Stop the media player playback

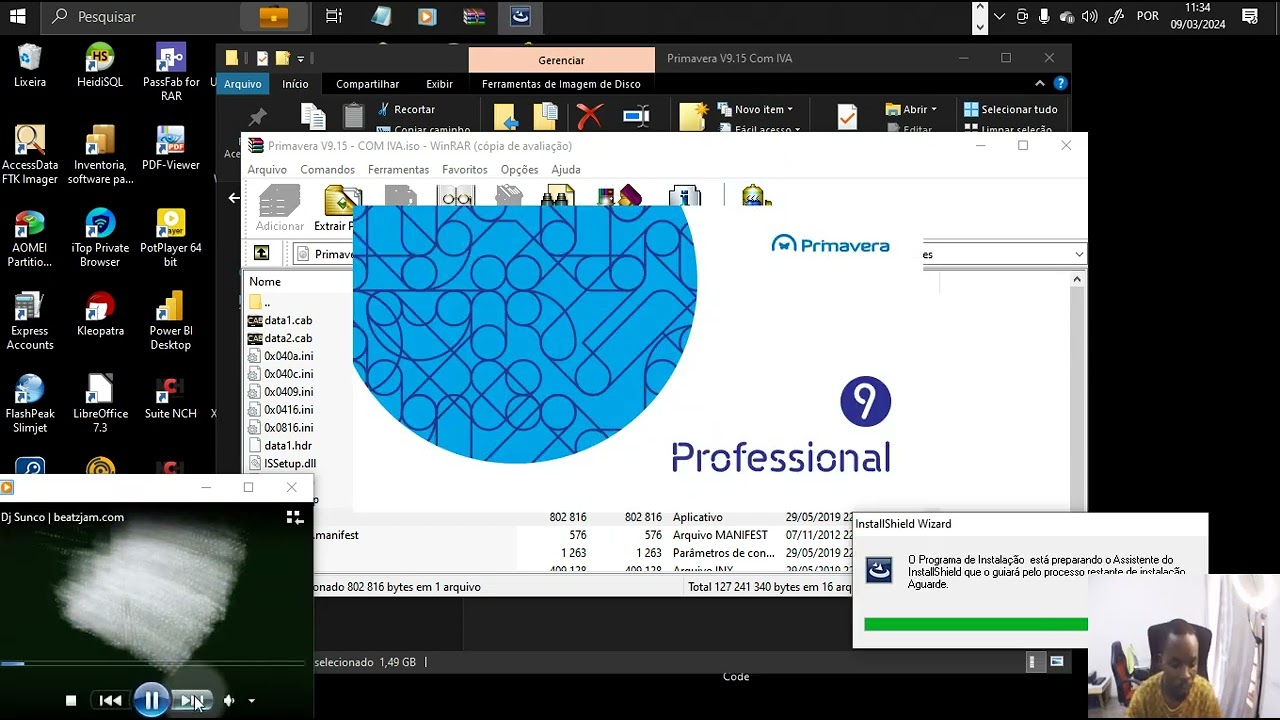(x=71, y=701)
